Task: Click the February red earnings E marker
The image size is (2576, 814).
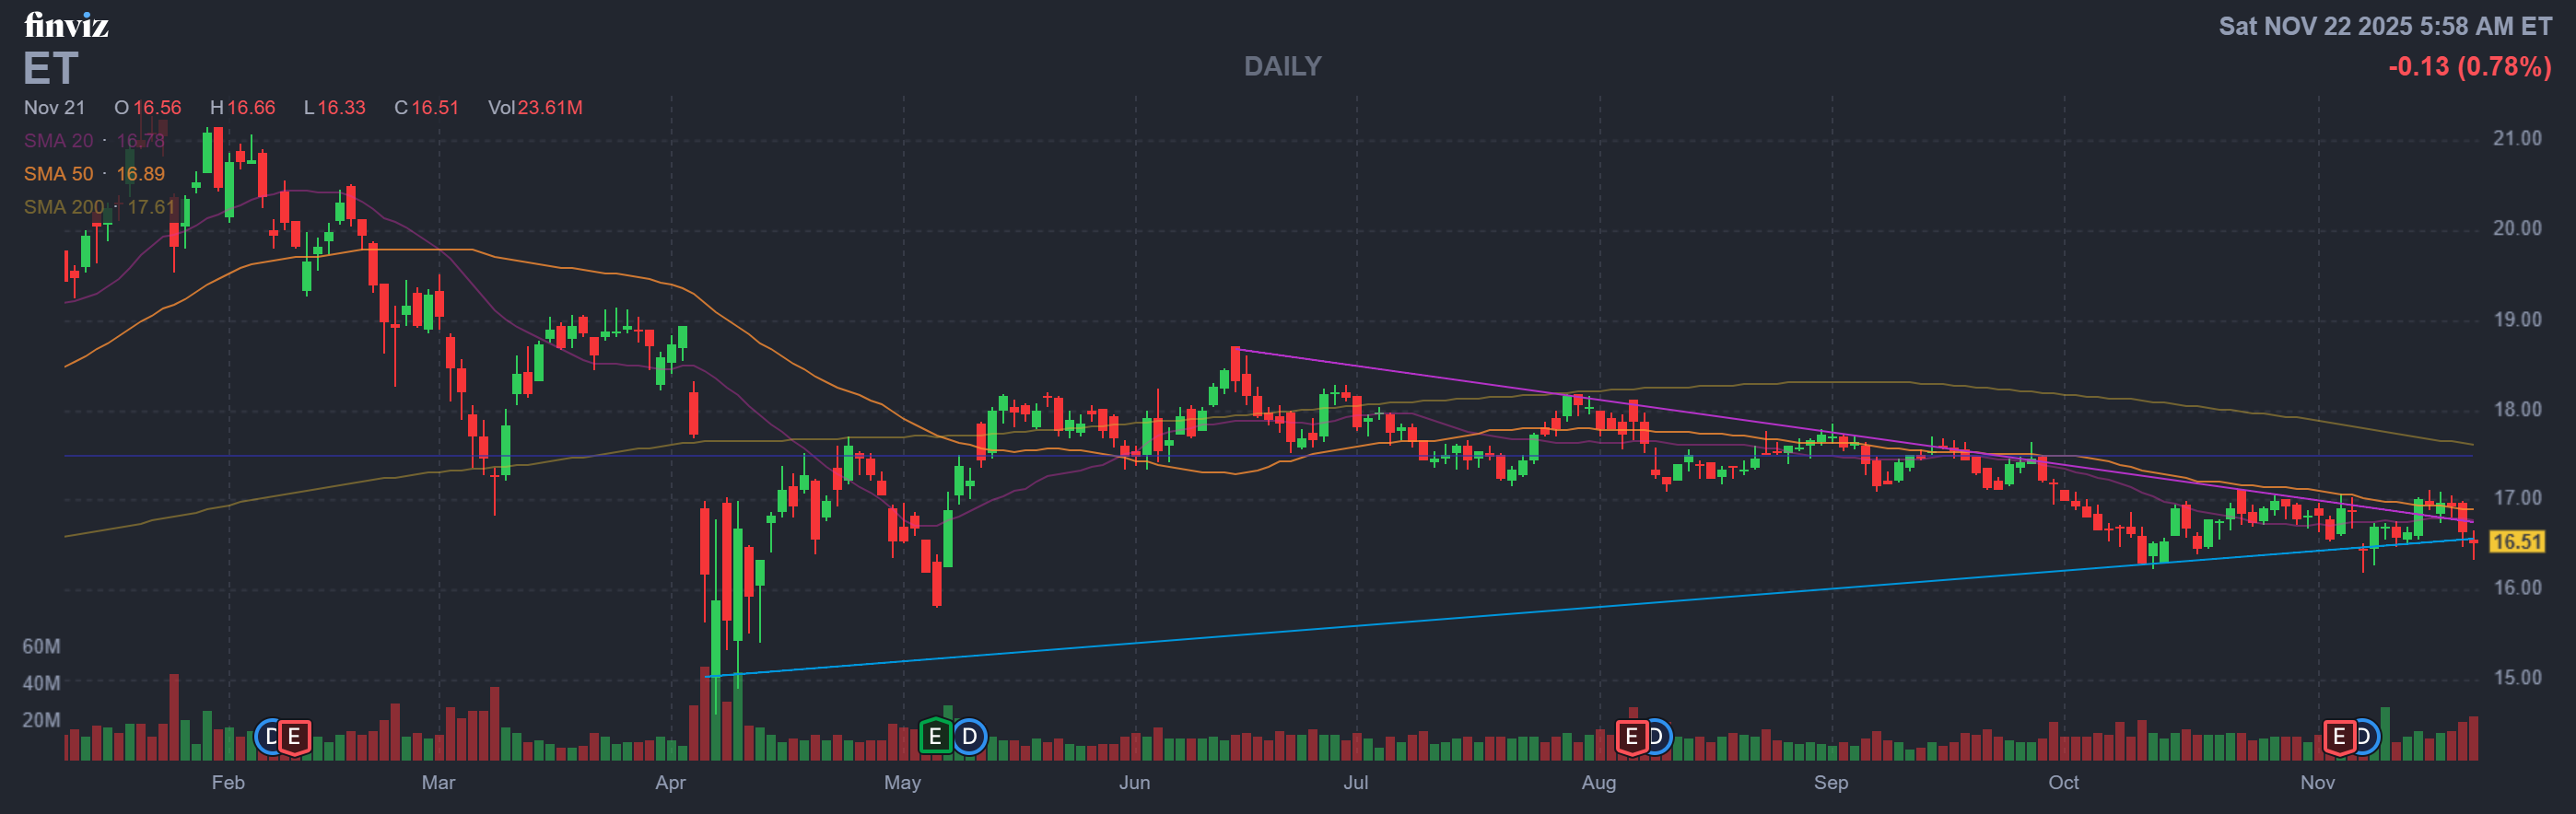Action: click(294, 738)
